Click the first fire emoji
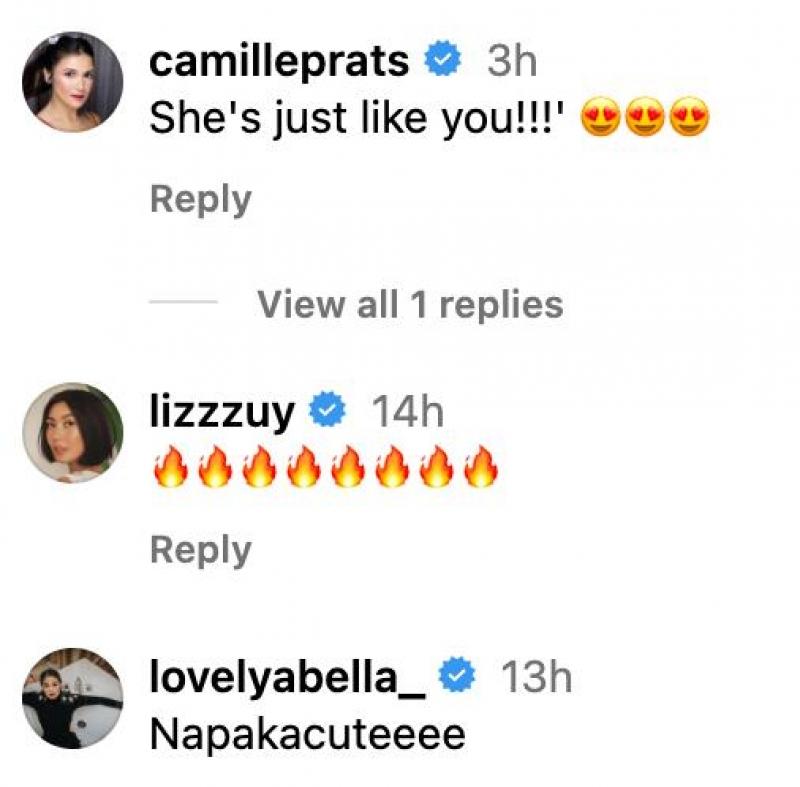 171,466
